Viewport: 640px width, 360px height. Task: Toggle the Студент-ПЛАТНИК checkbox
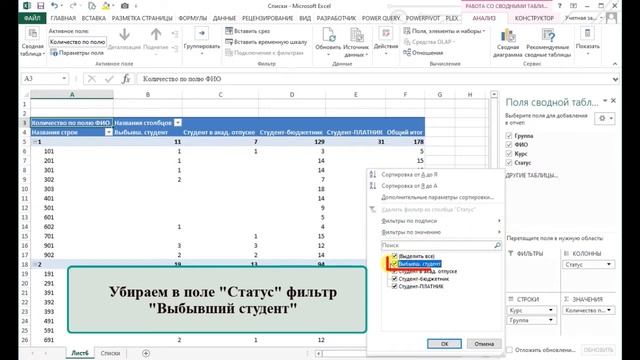click(x=394, y=286)
